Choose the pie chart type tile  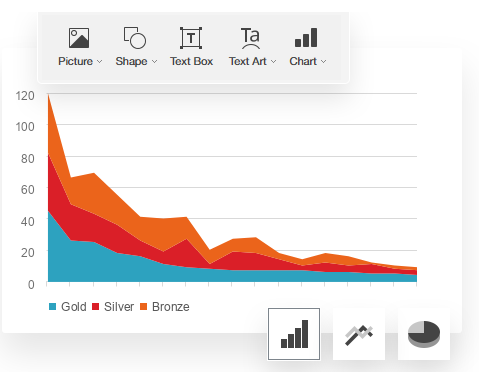pos(424,334)
